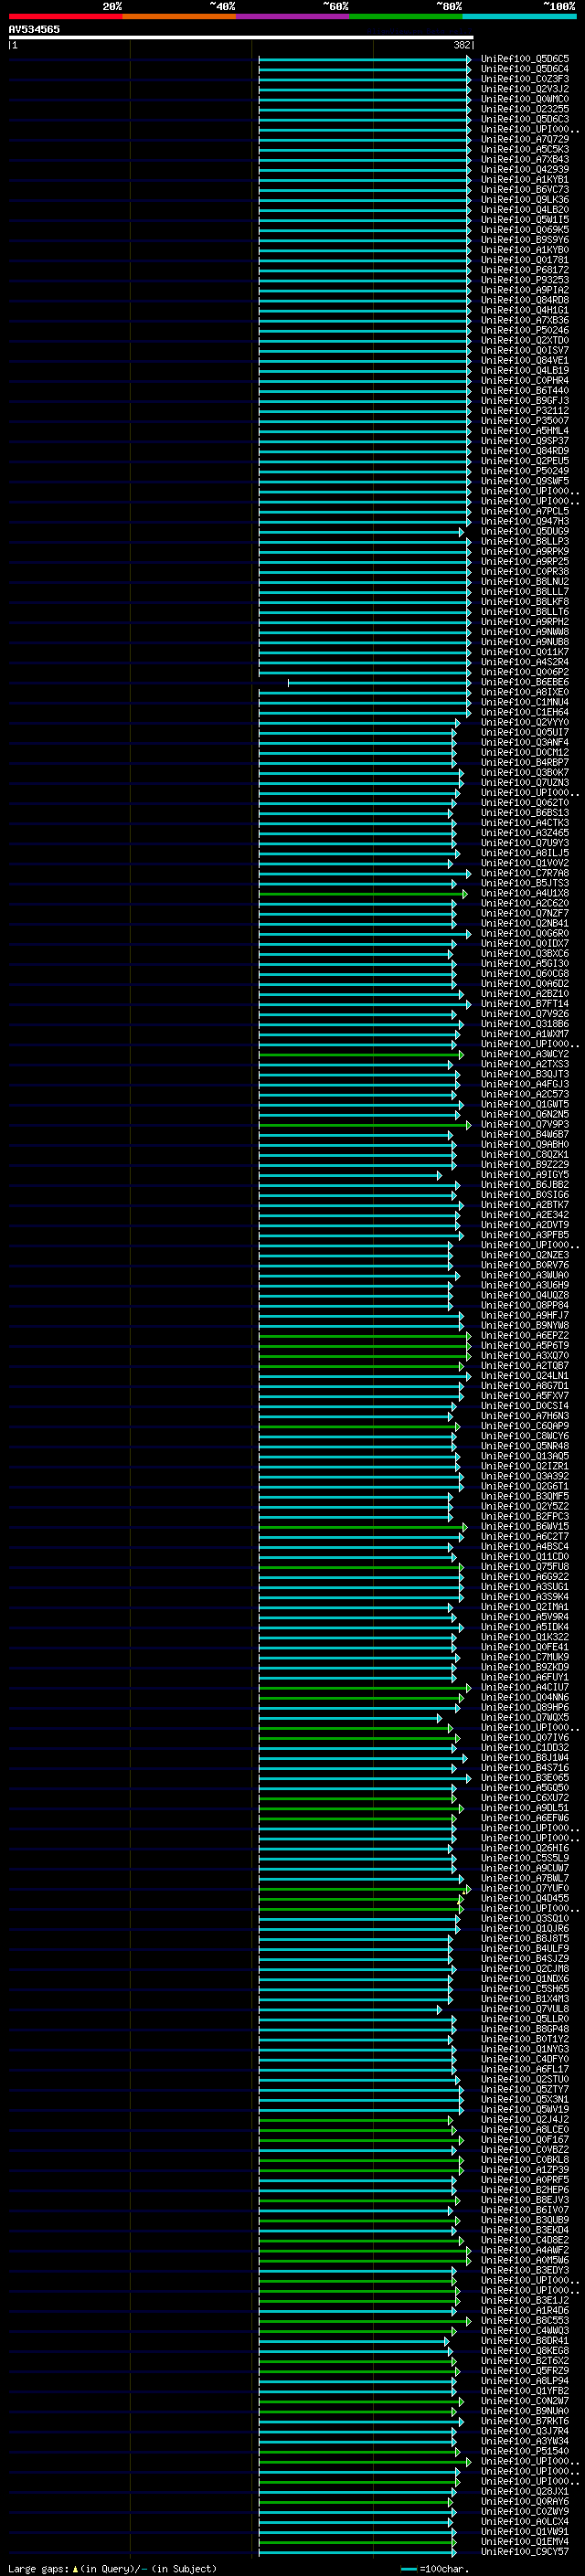585x2576 pixels.
Task: Open hit UniRef100_Q5DUG9
Action: 525,531
